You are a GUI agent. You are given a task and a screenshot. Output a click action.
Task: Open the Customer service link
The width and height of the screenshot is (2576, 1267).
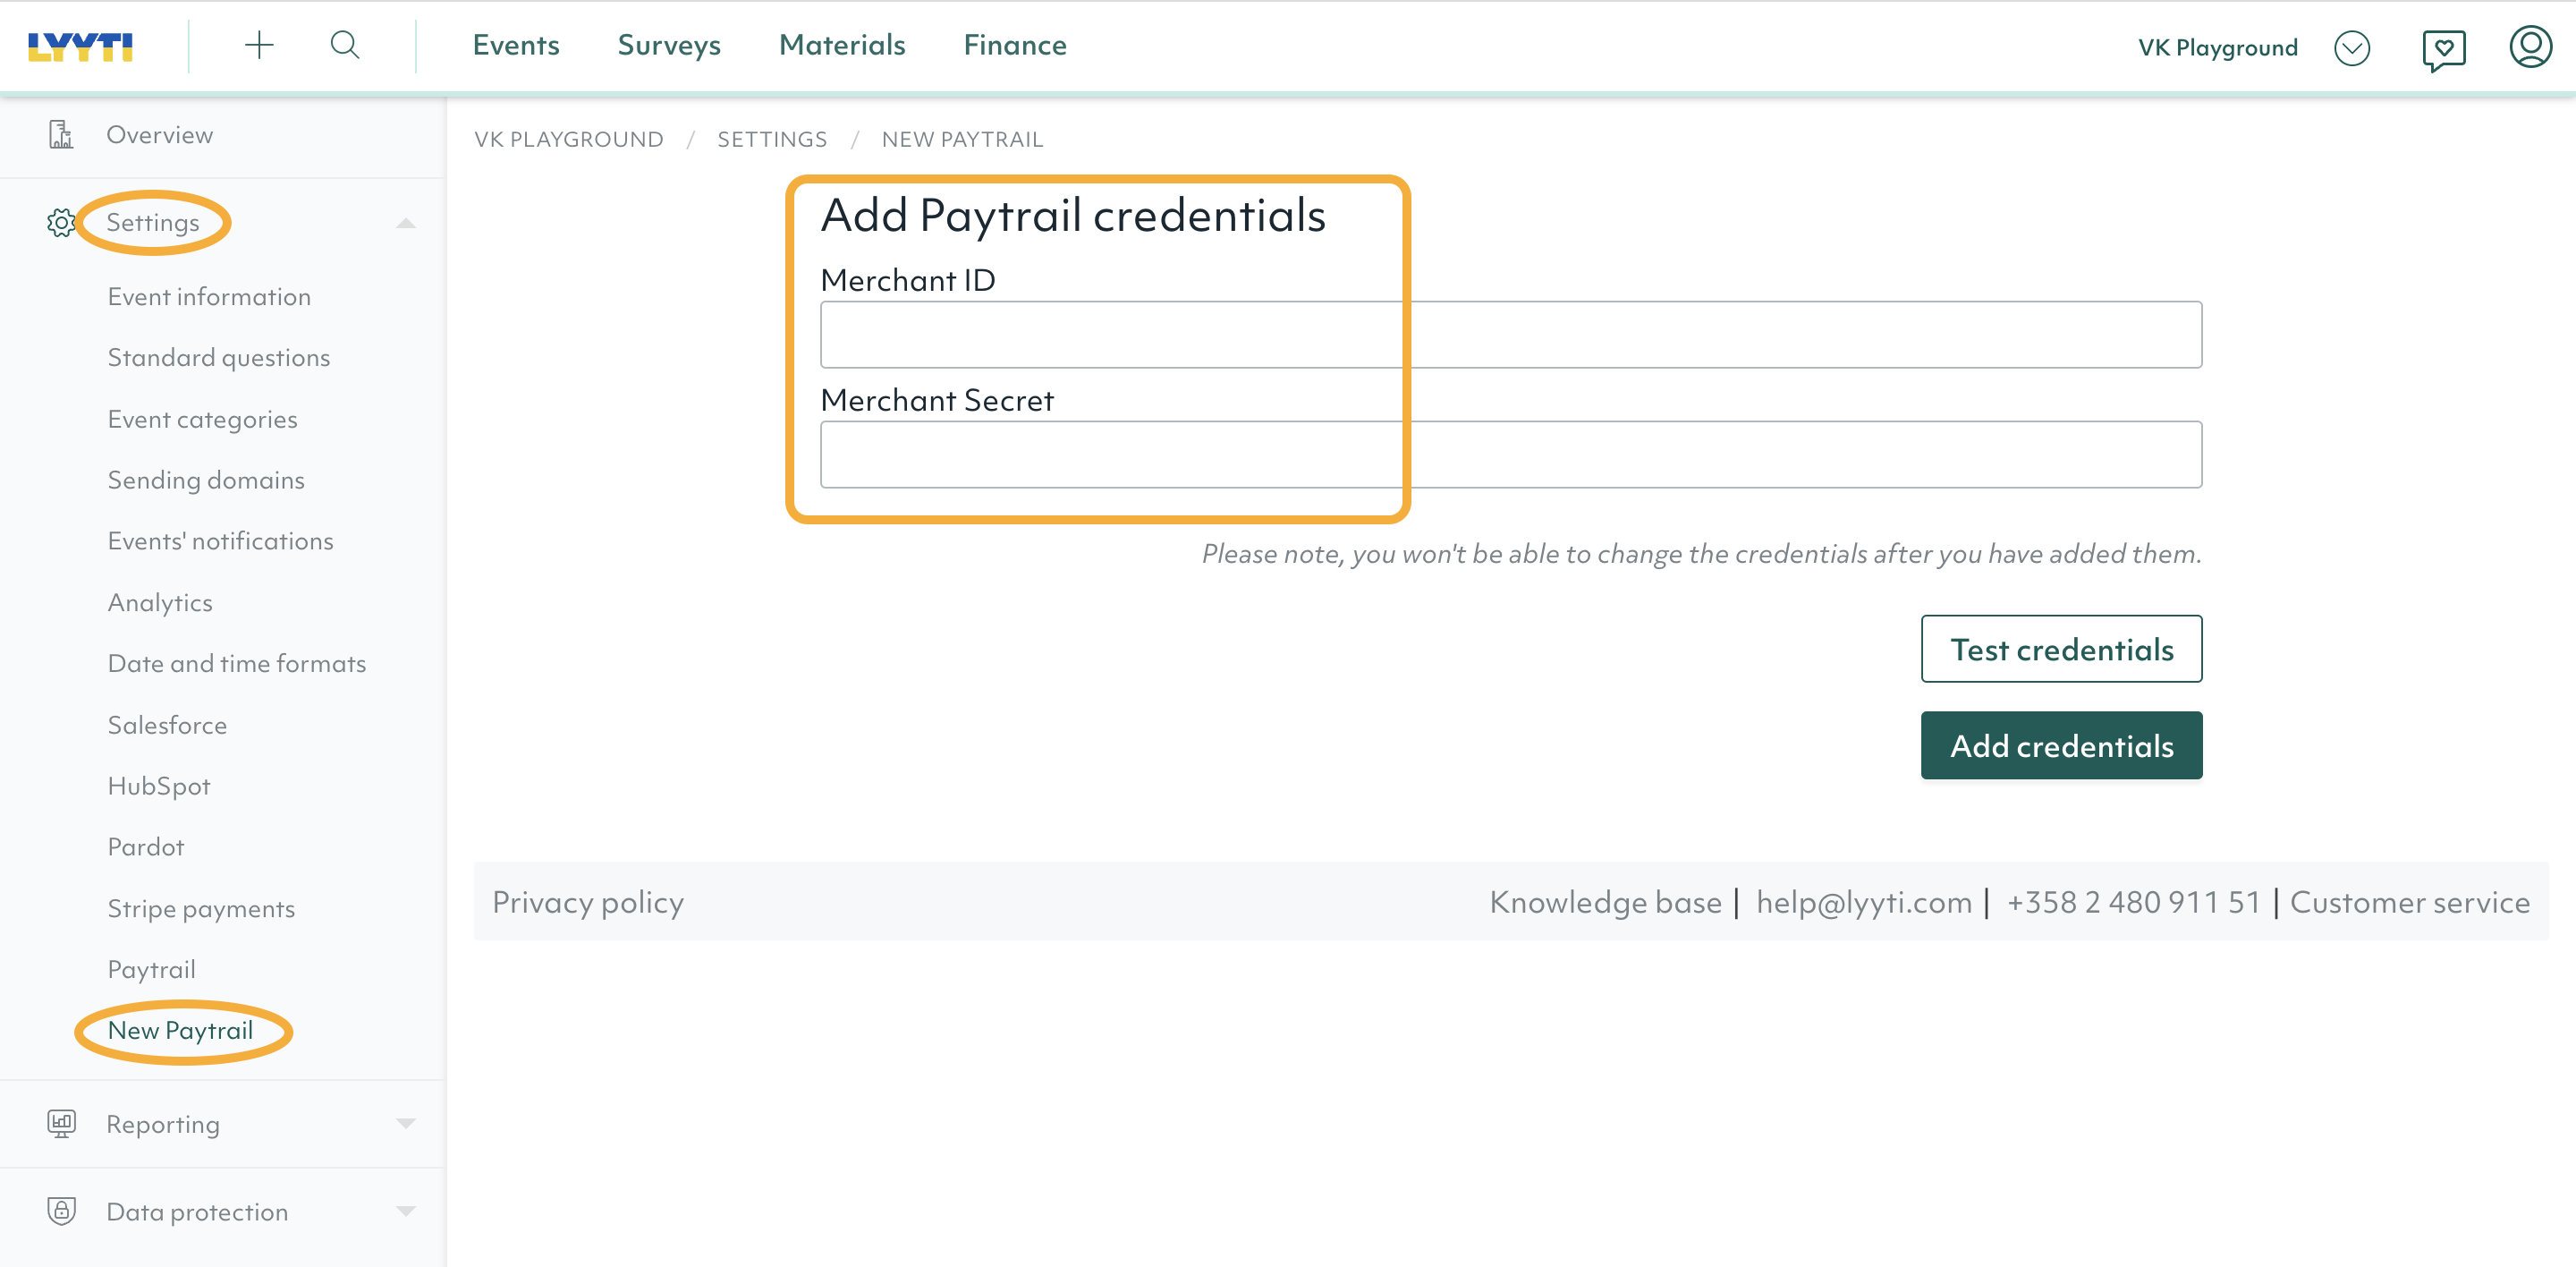[x=2410, y=902]
